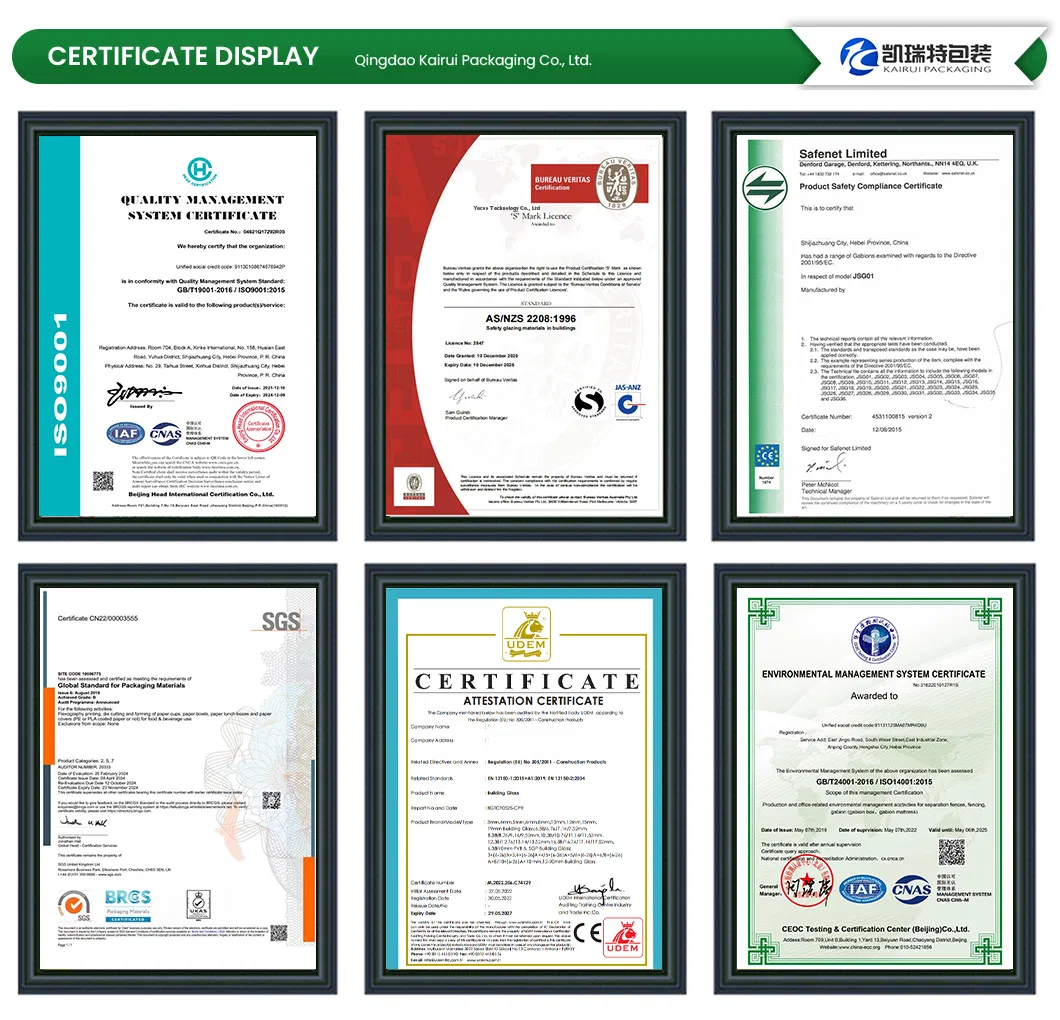Open the SGS packaging materials certificate frame
Screen dimensions: 1060x1020
click(177, 779)
